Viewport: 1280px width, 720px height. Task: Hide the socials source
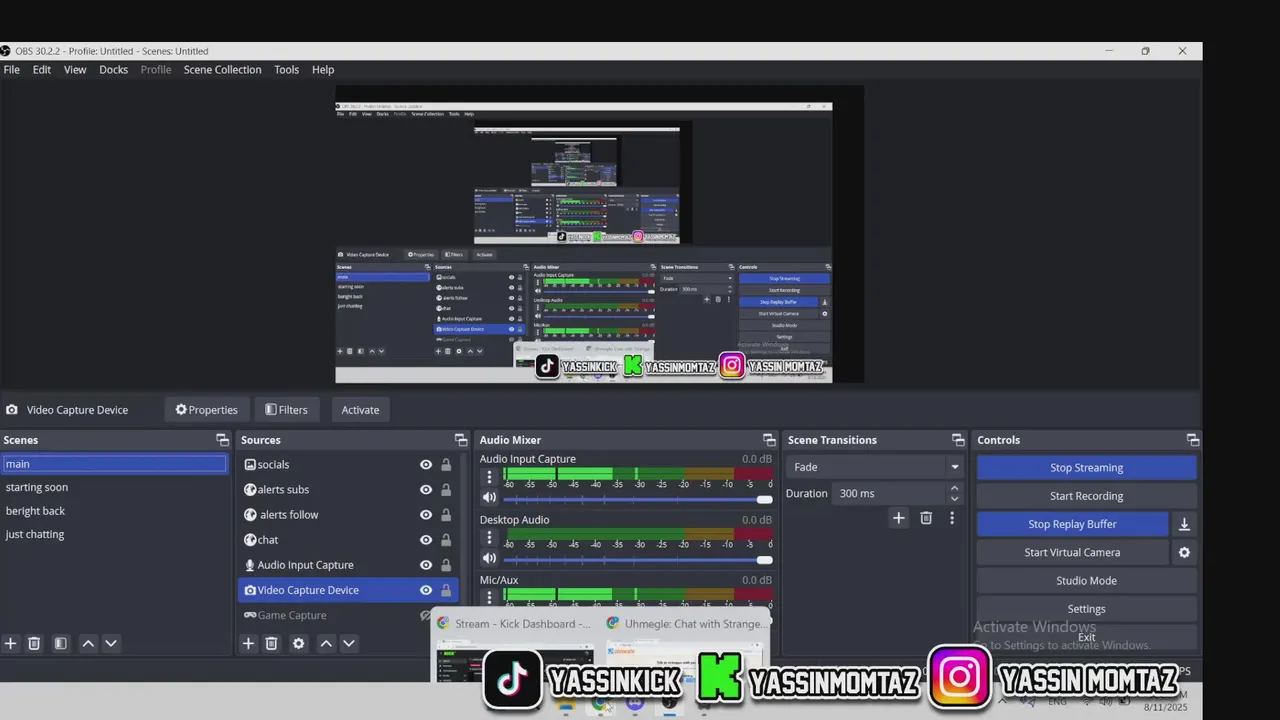[x=426, y=465]
